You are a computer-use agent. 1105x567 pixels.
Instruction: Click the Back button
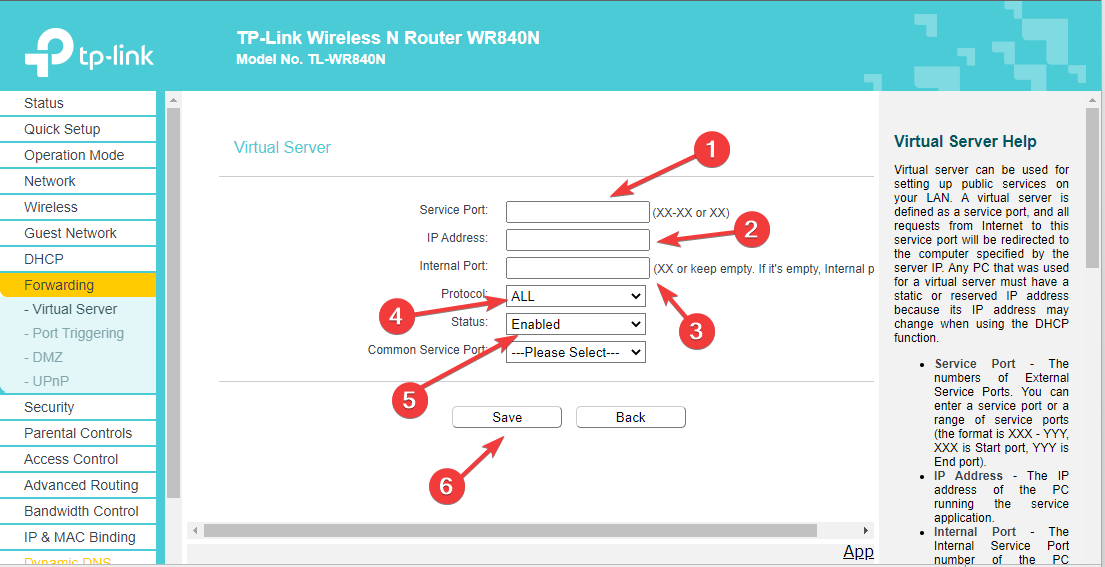click(631, 417)
